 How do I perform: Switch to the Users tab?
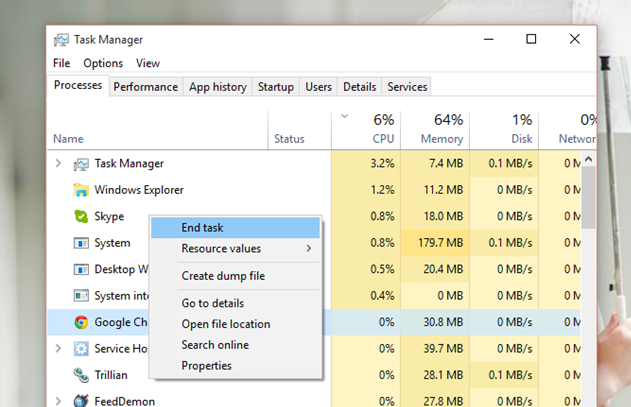(318, 87)
